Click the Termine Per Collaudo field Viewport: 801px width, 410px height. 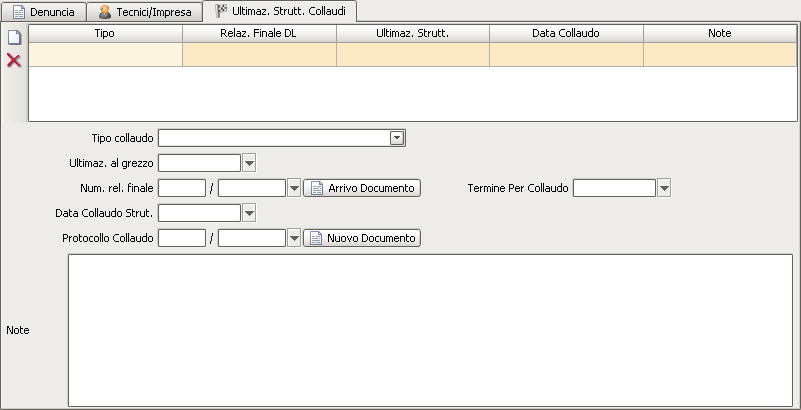pyautogui.click(x=614, y=188)
